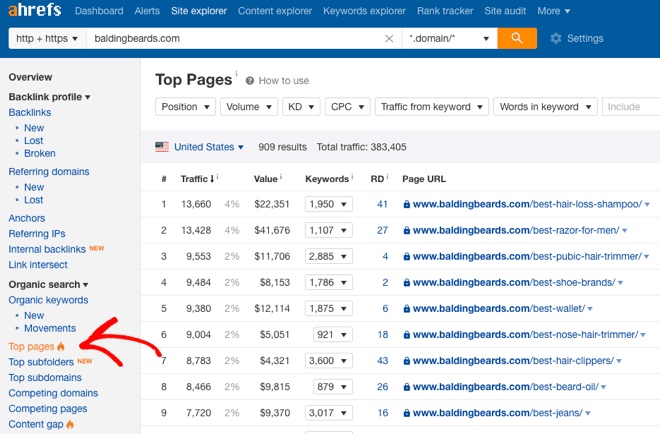
Task: Open the http + https protocol dropdown
Action: pos(47,38)
